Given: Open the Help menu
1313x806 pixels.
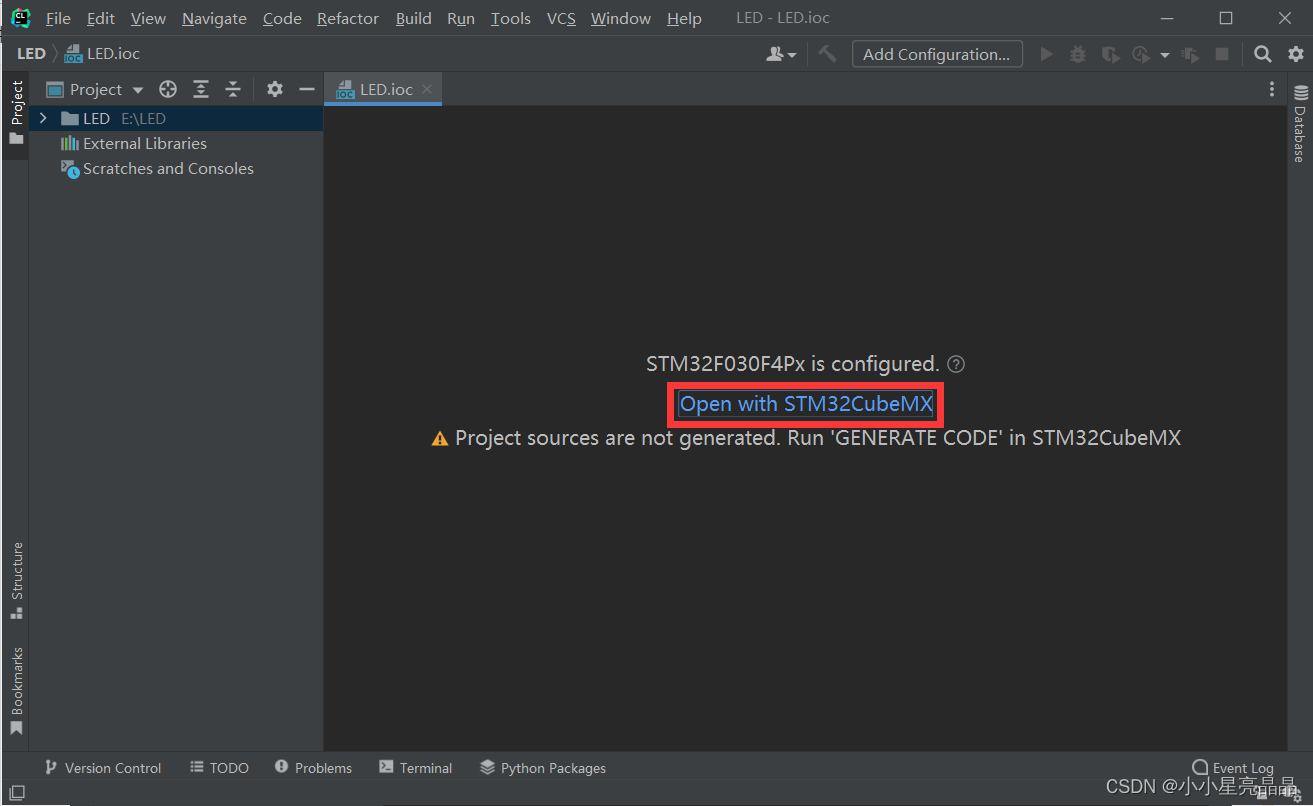Looking at the screenshot, I should click(684, 18).
